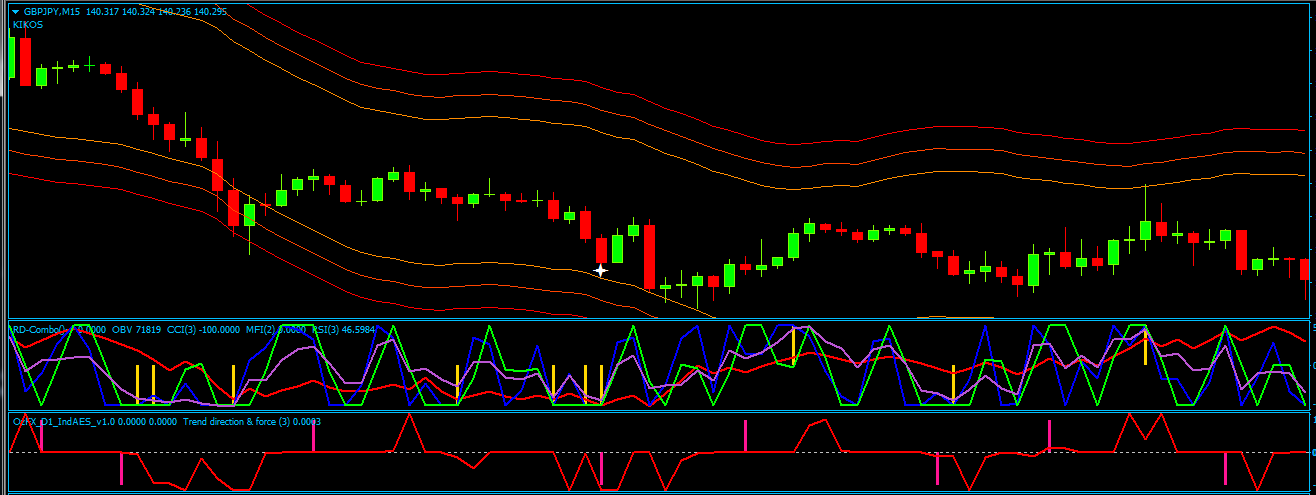
Task: Click divider between ARD-Combo and OzFX panes
Action: [x=658, y=411]
